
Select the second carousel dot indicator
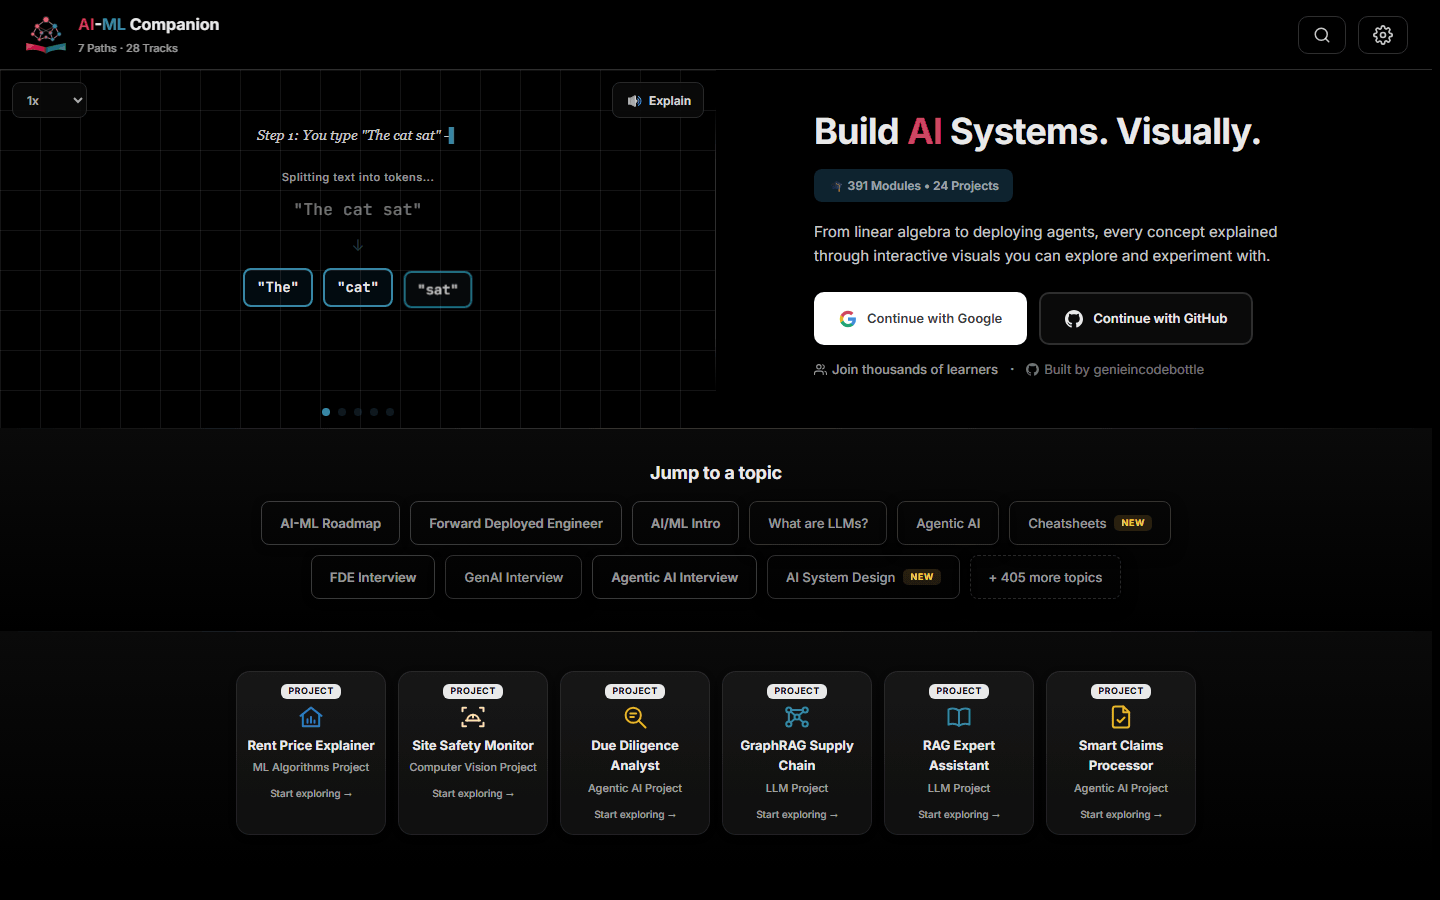tap(342, 412)
